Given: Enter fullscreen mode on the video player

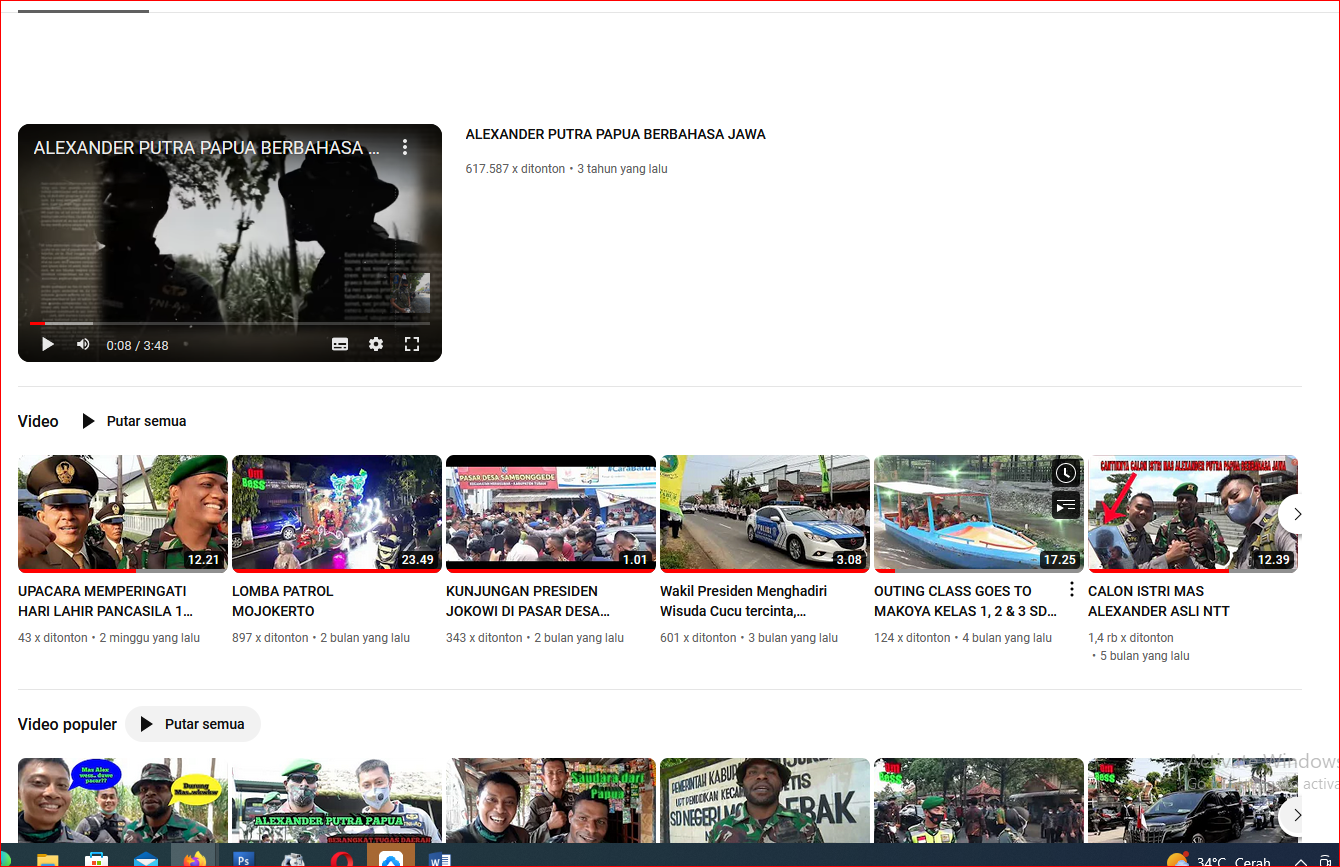Looking at the screenshot, I should pos(411,344).
